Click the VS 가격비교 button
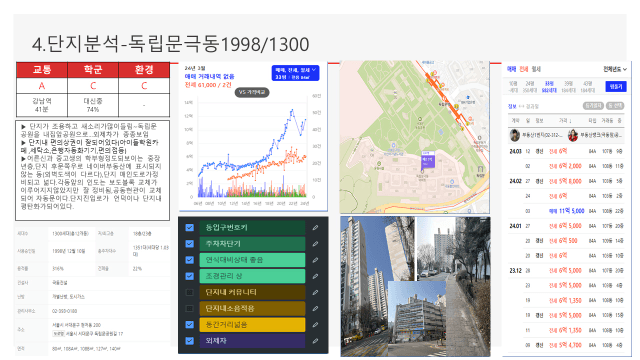Image resolution: width=640 pixels, height=360 pixels. tap(252, 92)
